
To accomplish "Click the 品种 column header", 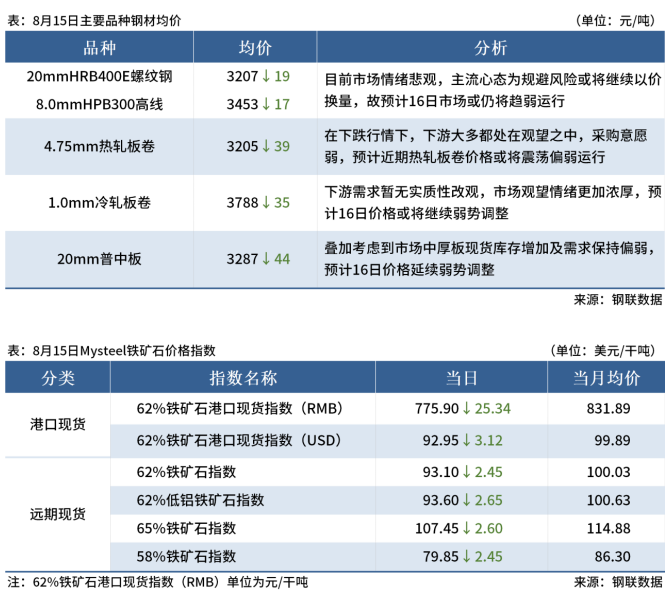I will [x=99, y=48].
